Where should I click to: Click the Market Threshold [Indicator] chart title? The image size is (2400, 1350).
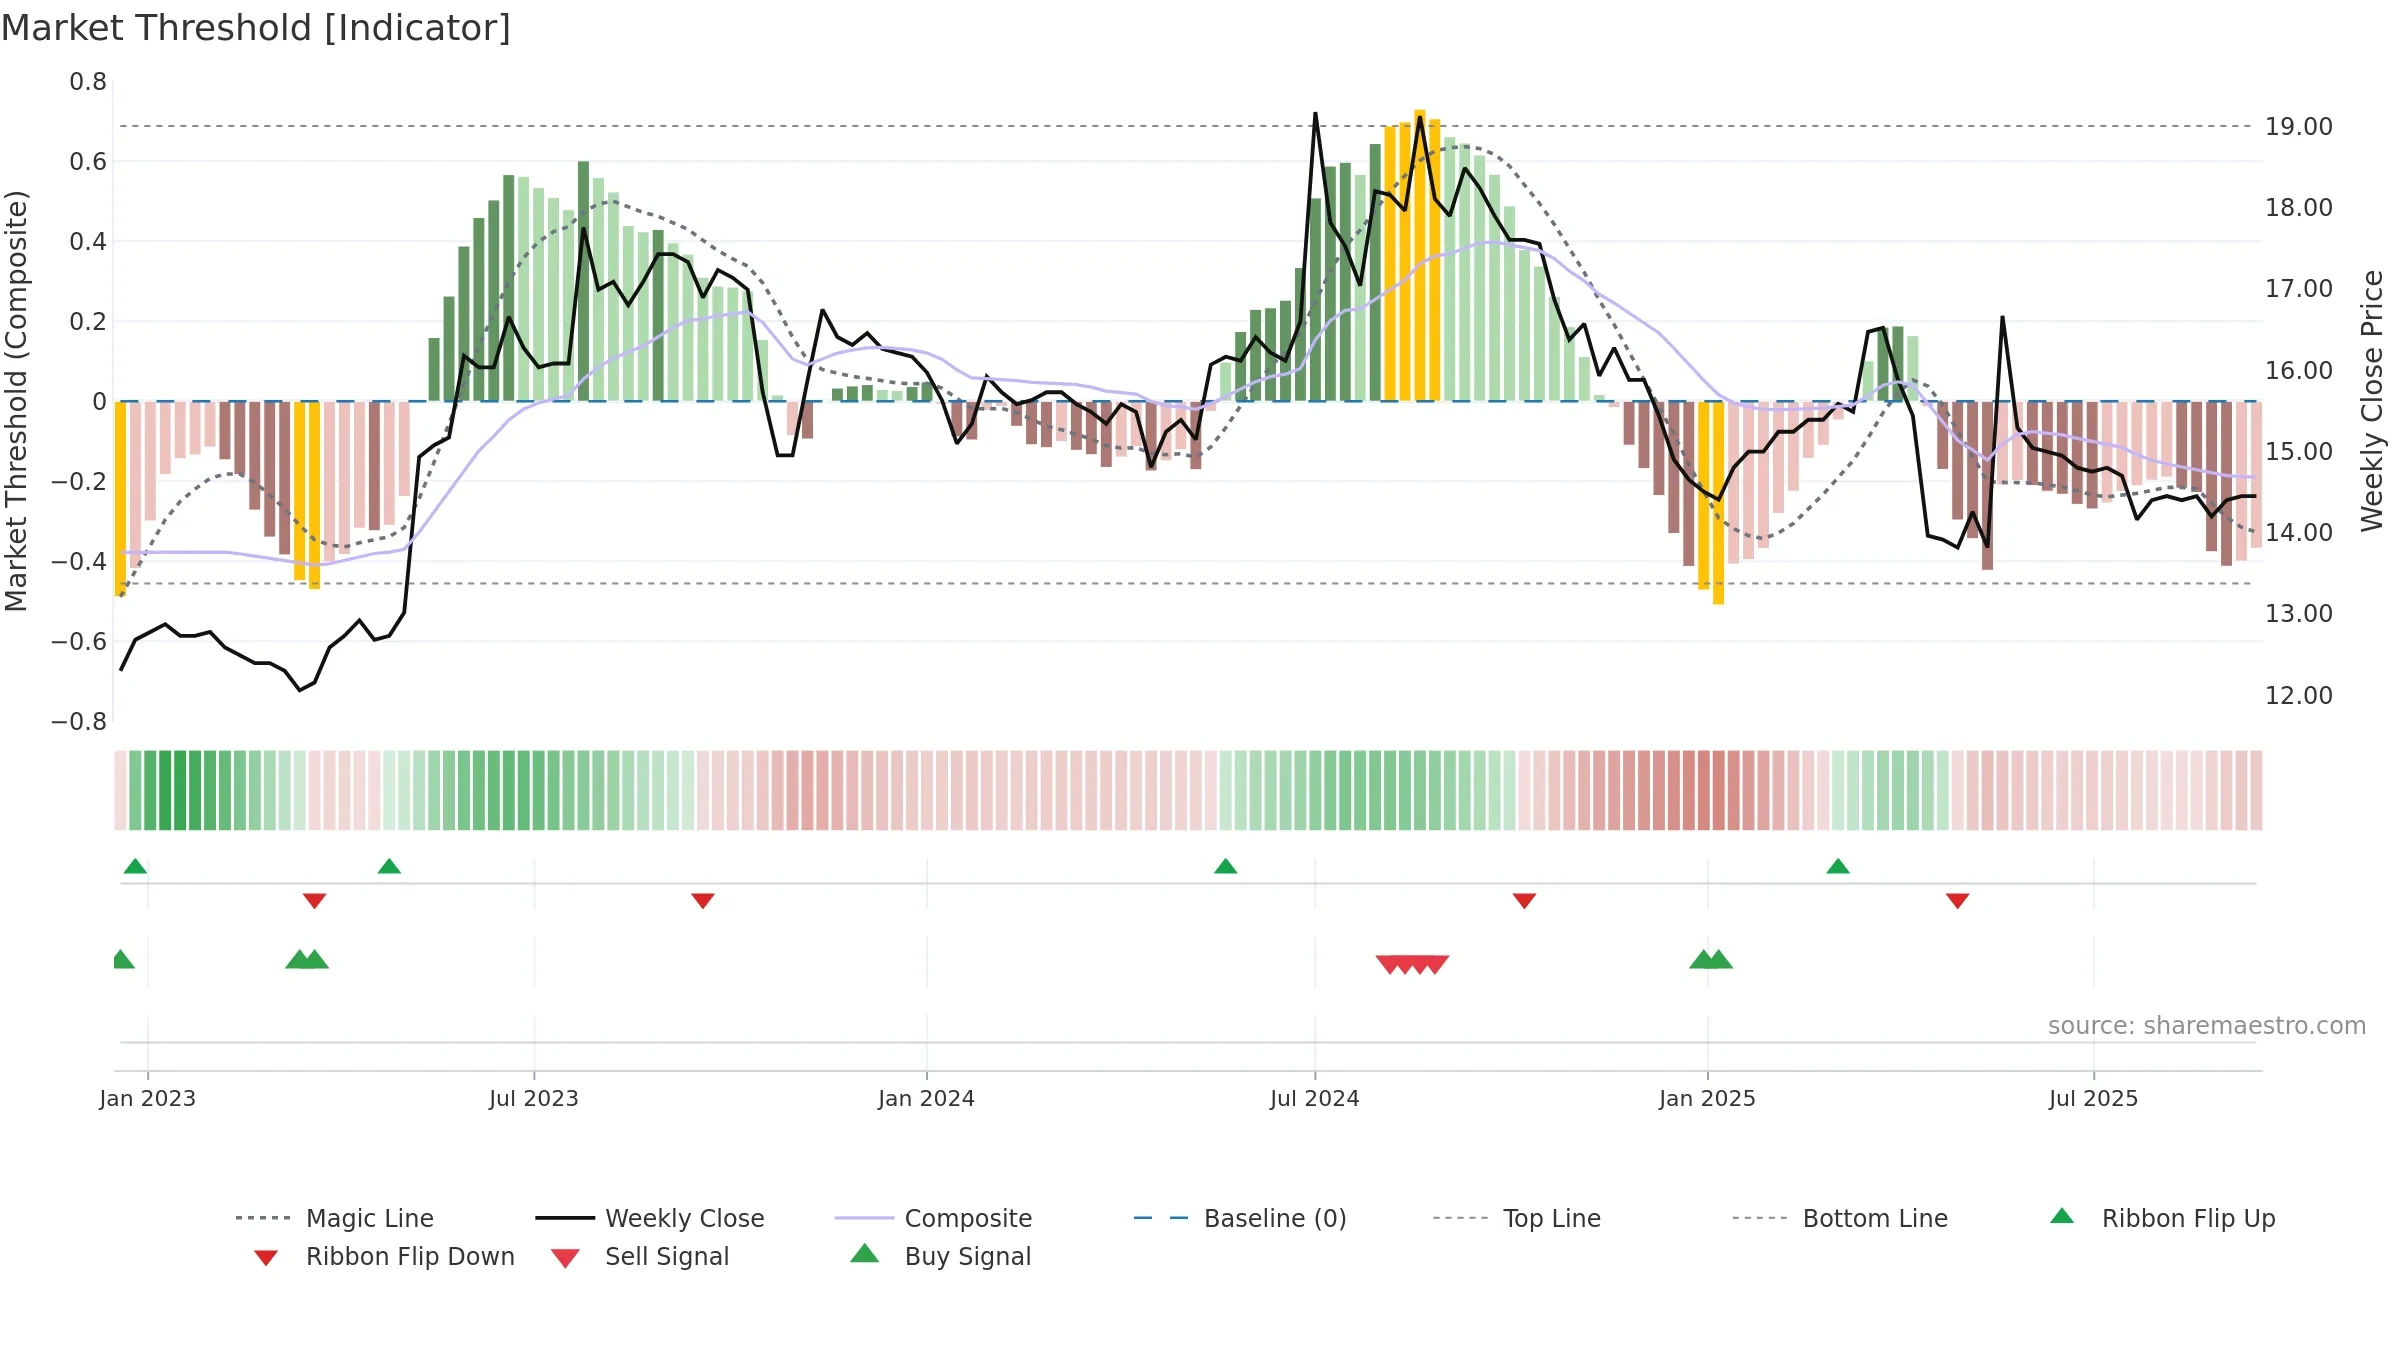pos(256,28)
